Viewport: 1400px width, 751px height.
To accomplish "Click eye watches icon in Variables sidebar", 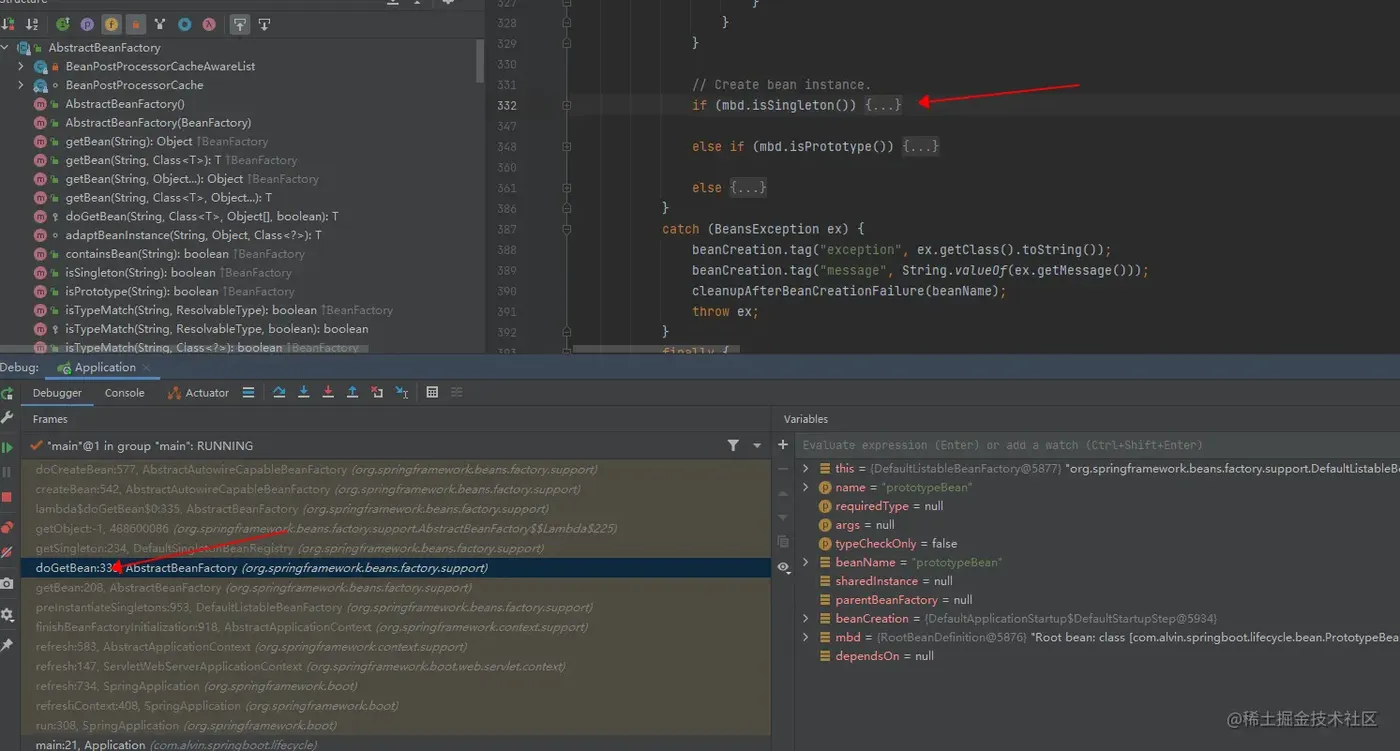I will point(783,567).
